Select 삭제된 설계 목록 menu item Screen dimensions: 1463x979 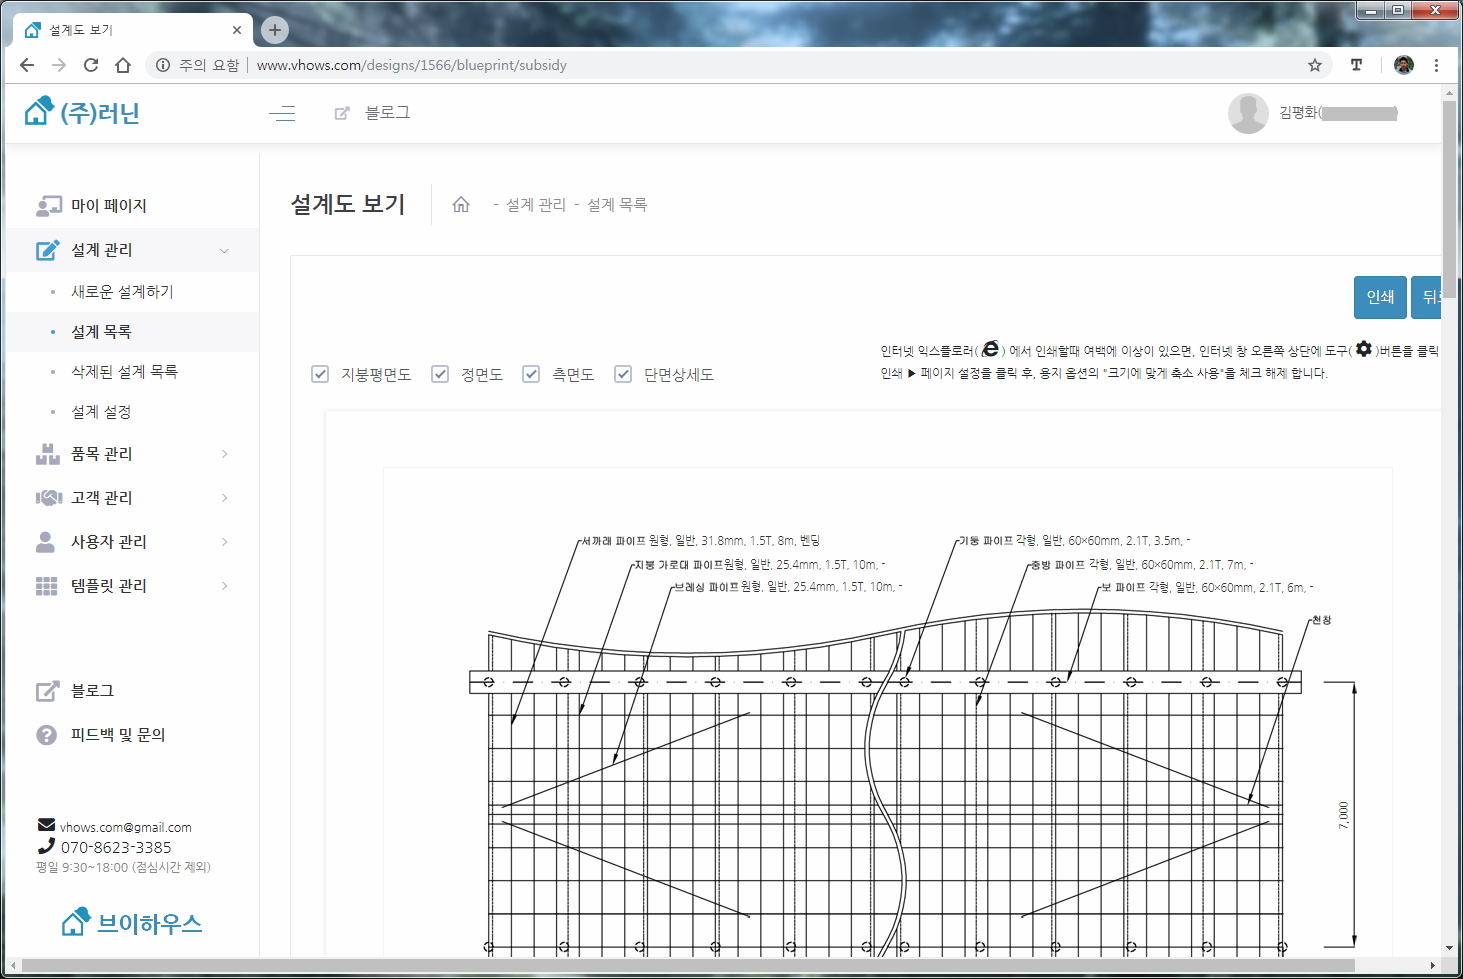[x=124, y=372]
